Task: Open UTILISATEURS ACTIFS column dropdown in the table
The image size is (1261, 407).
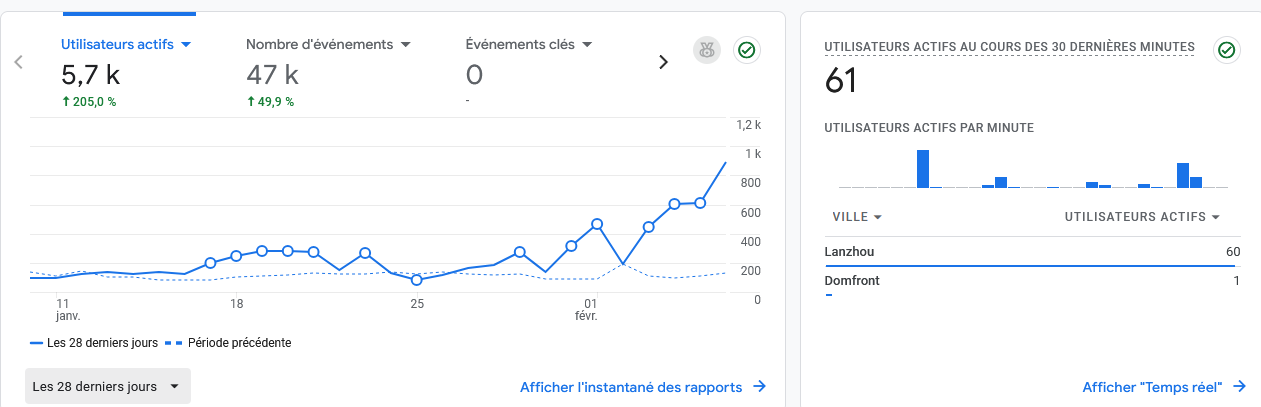Action: [1142, 217]
